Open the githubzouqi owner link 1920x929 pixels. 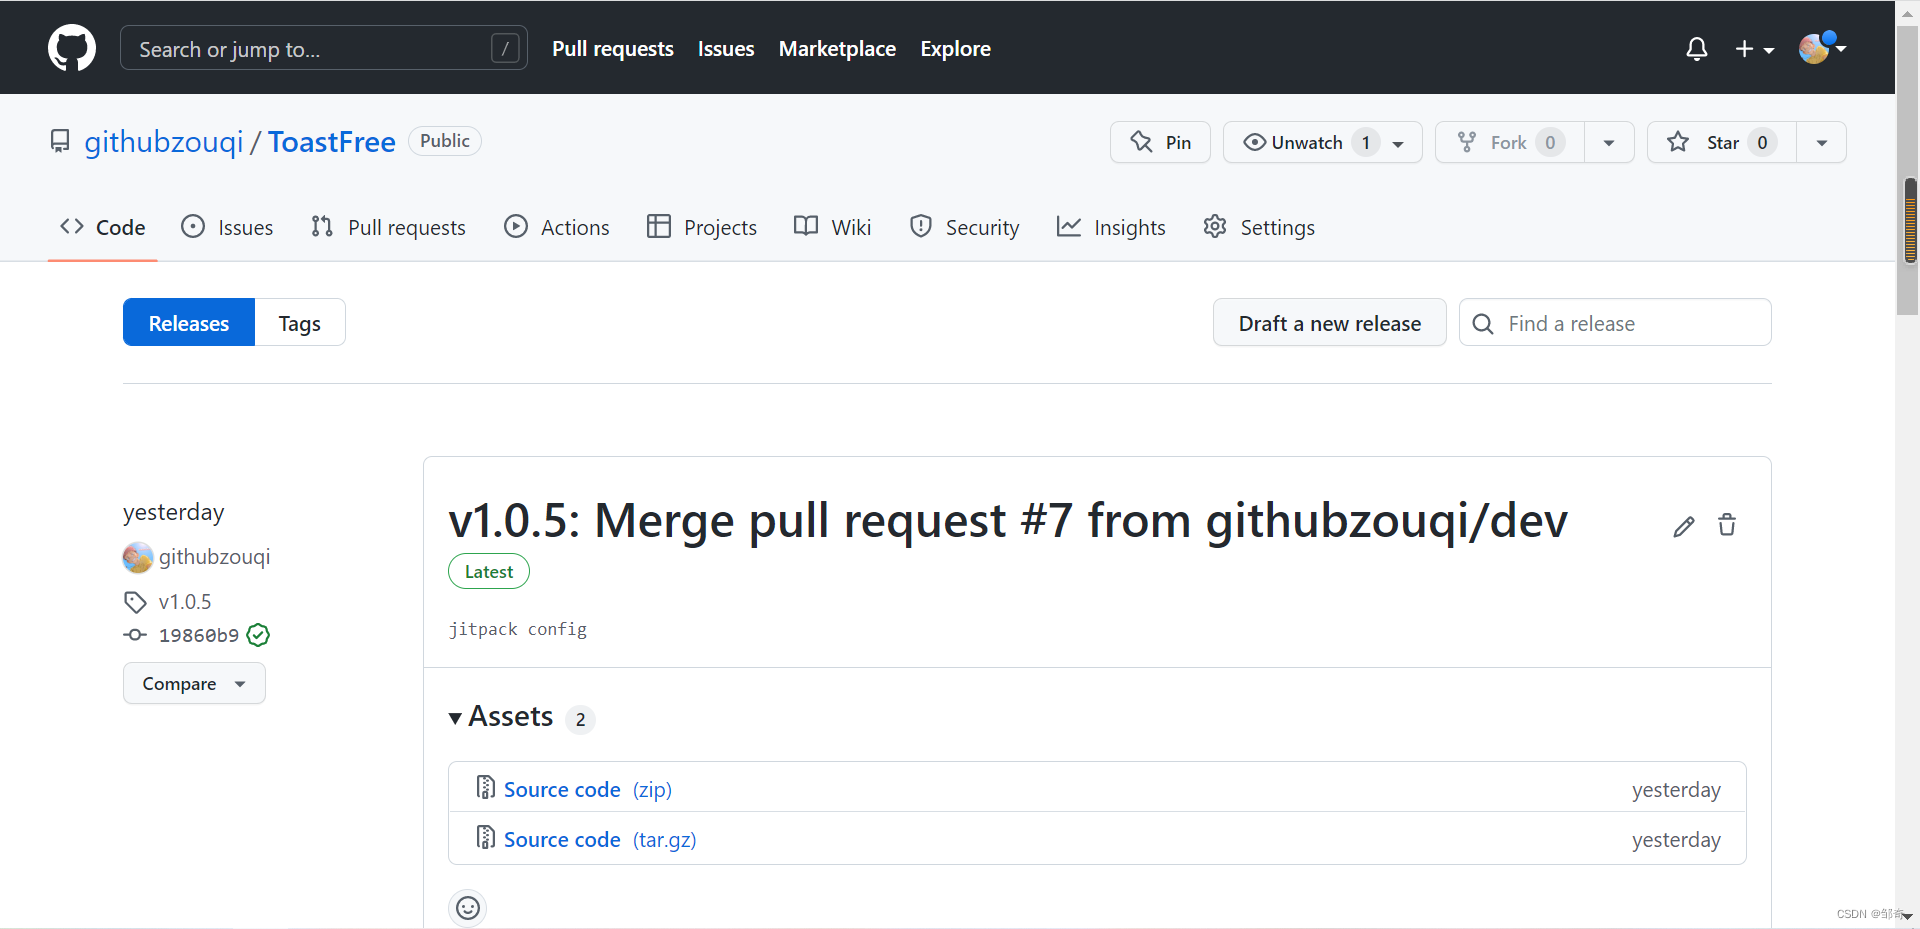[x=164, y=142]
